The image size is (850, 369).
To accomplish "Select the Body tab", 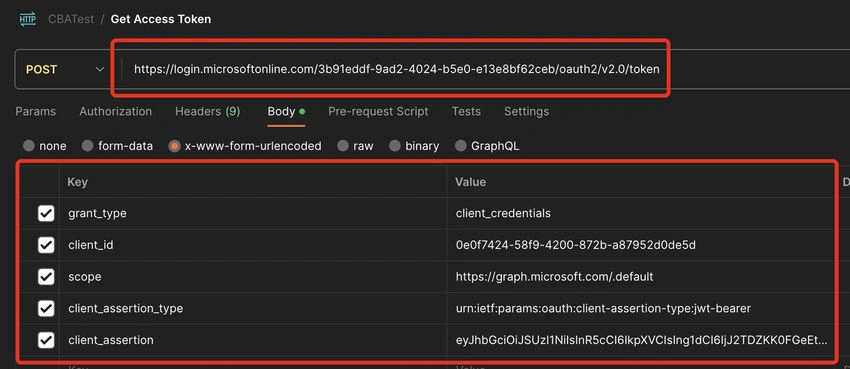I will (x=286, y=112).
